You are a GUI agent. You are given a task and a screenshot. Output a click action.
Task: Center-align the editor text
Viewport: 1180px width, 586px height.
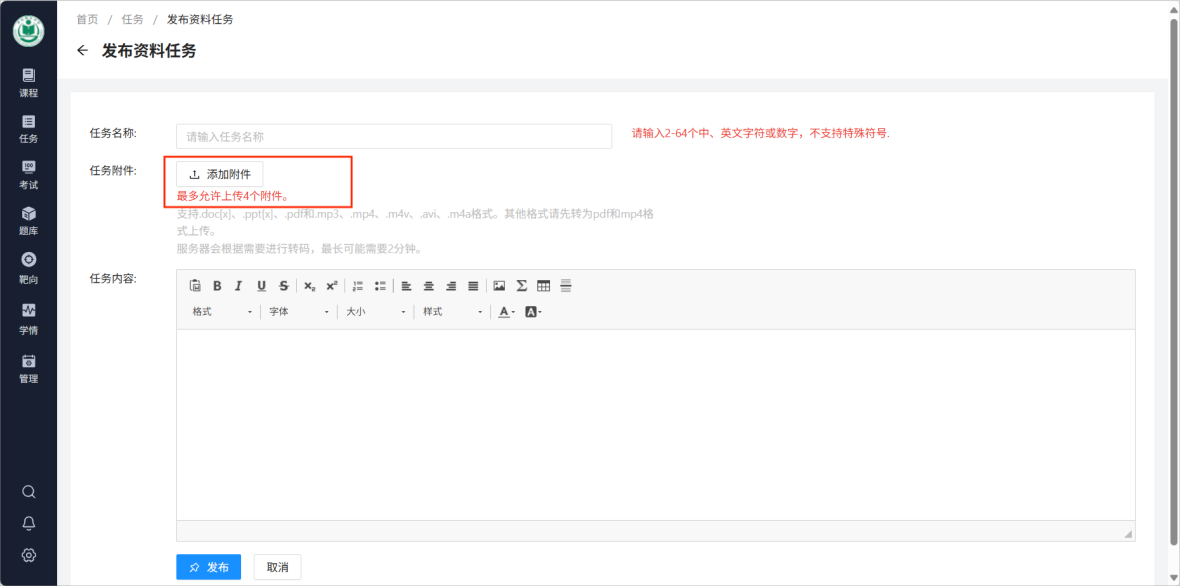(429, 286)
